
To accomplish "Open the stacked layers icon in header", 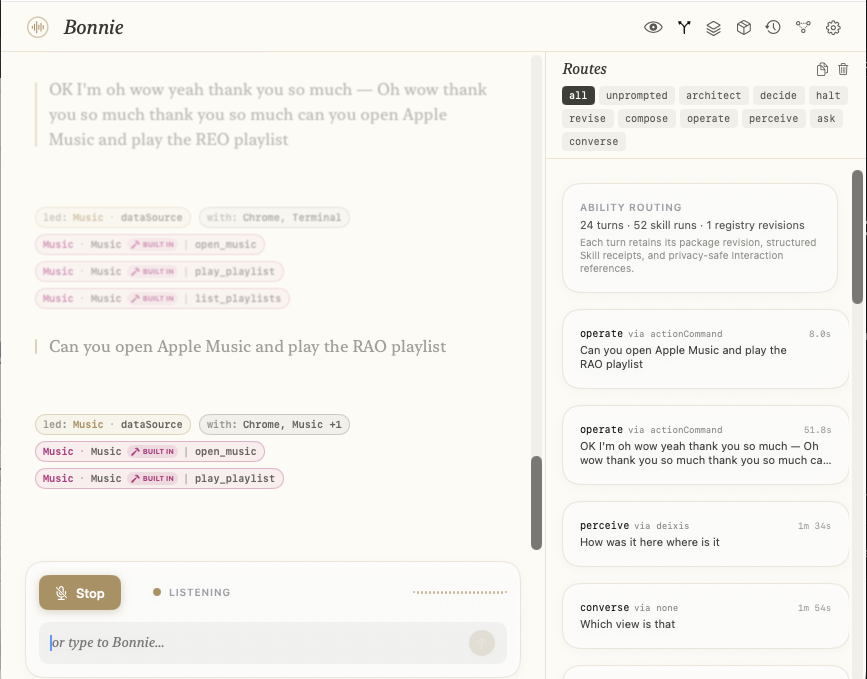I will click(x=713, y=28).
